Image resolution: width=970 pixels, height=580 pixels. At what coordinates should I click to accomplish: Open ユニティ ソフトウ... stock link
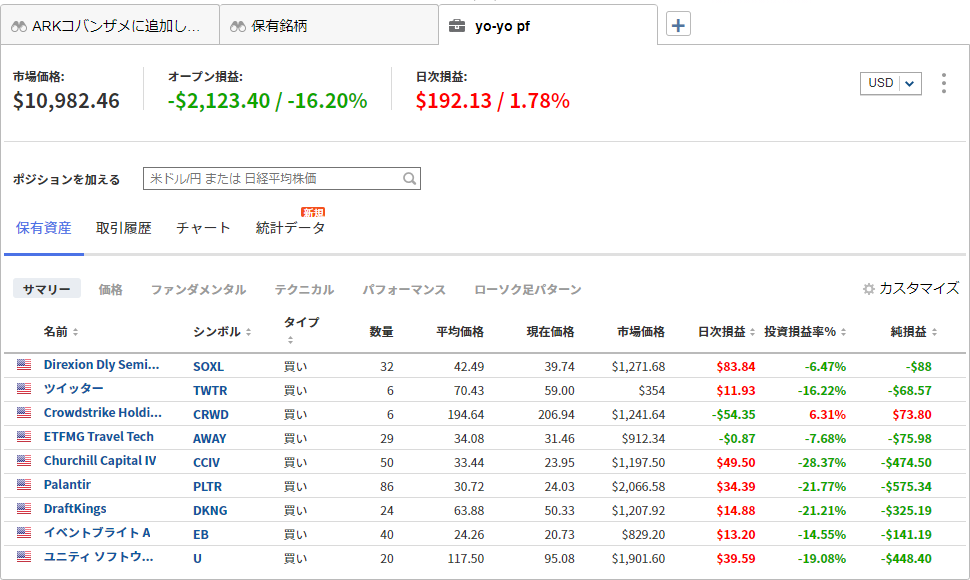[x=98, y=557]
